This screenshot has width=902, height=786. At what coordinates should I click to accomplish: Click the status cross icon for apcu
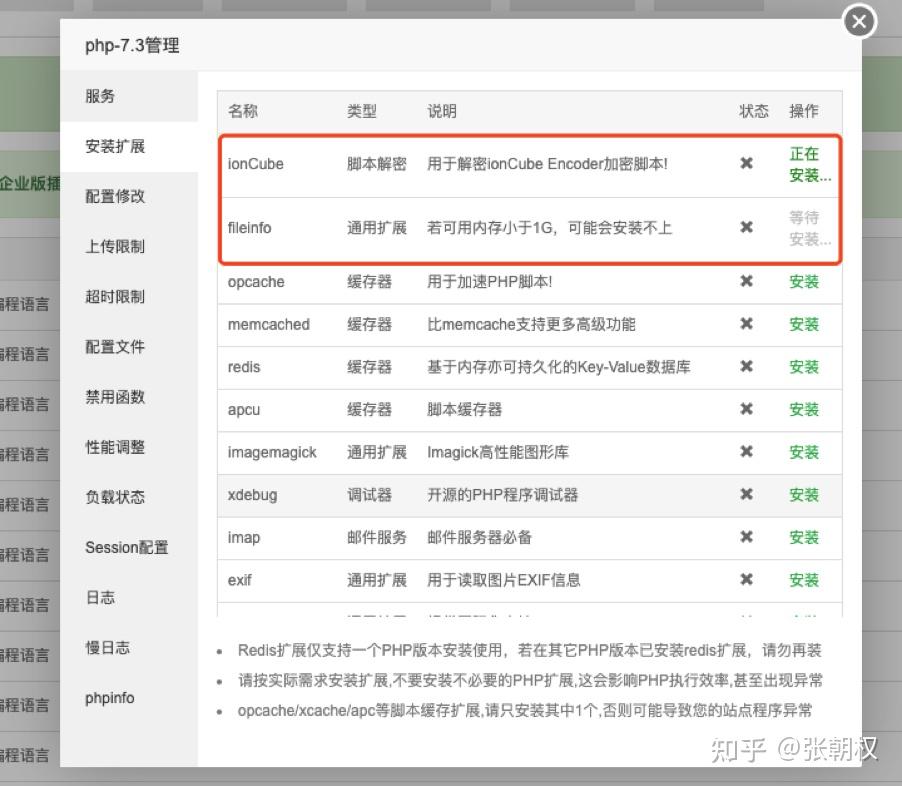click(x=746, y=409)
